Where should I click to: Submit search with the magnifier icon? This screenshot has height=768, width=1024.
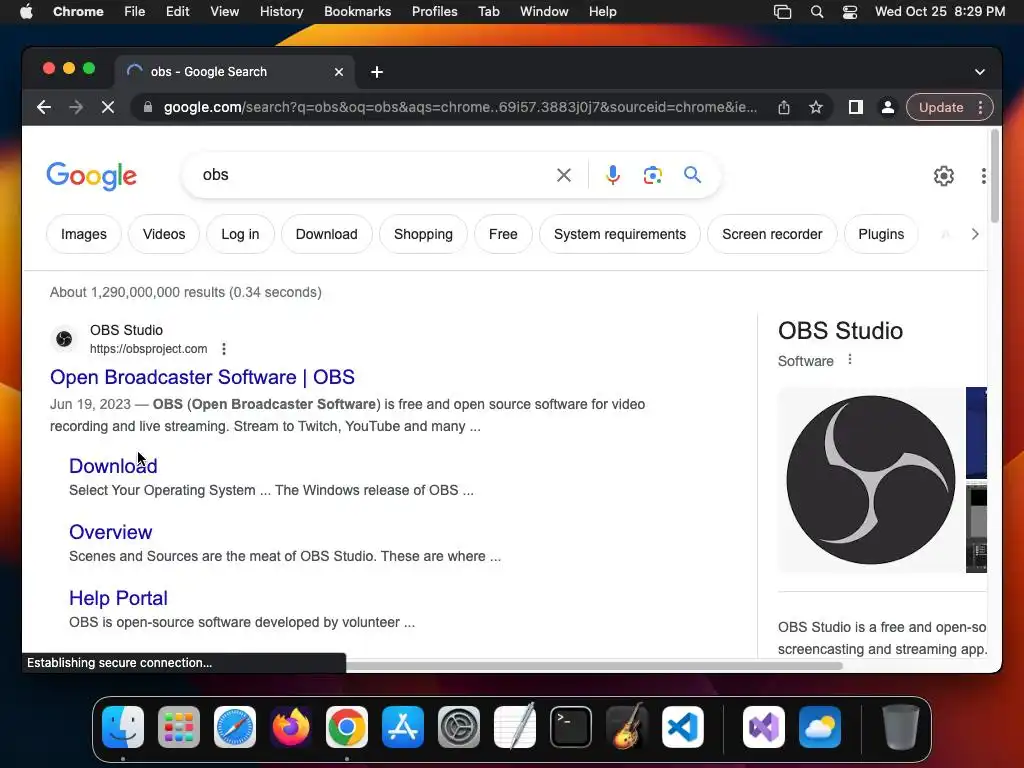[692, 175]
